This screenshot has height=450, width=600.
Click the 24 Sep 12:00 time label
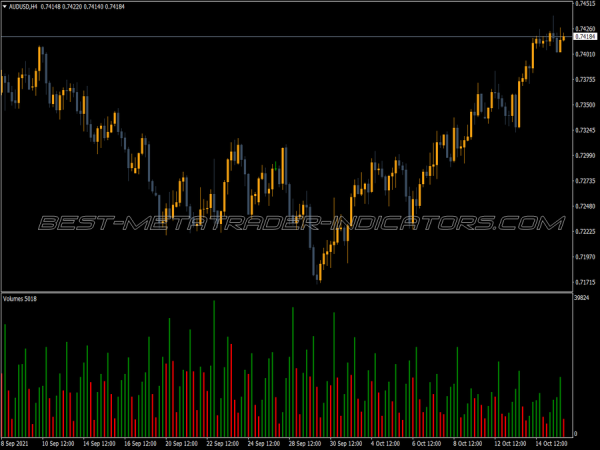point(264,444)
